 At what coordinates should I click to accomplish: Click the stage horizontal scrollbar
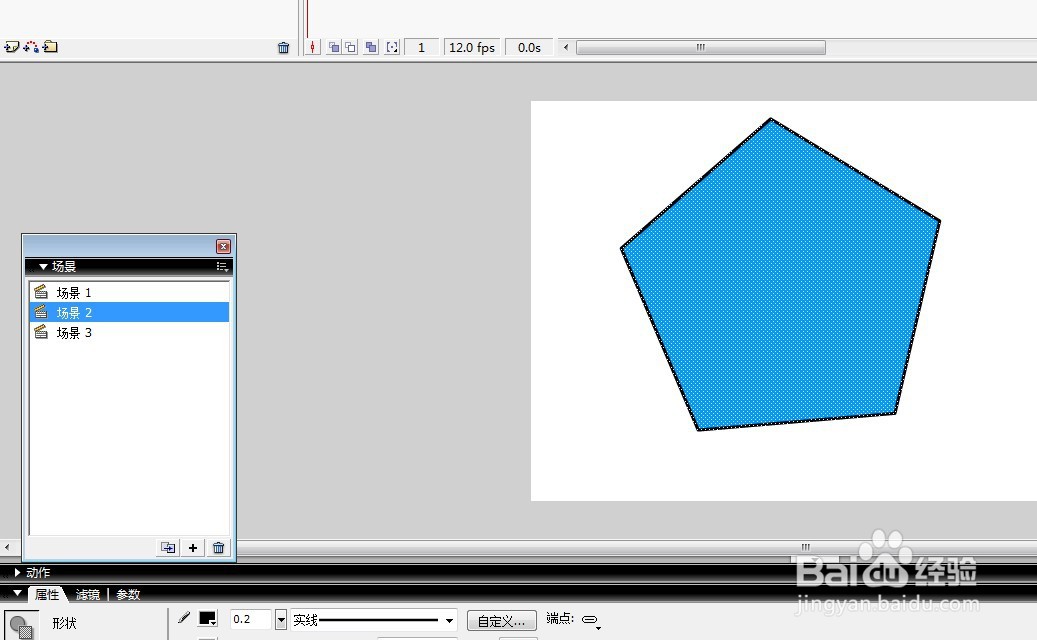806,547
